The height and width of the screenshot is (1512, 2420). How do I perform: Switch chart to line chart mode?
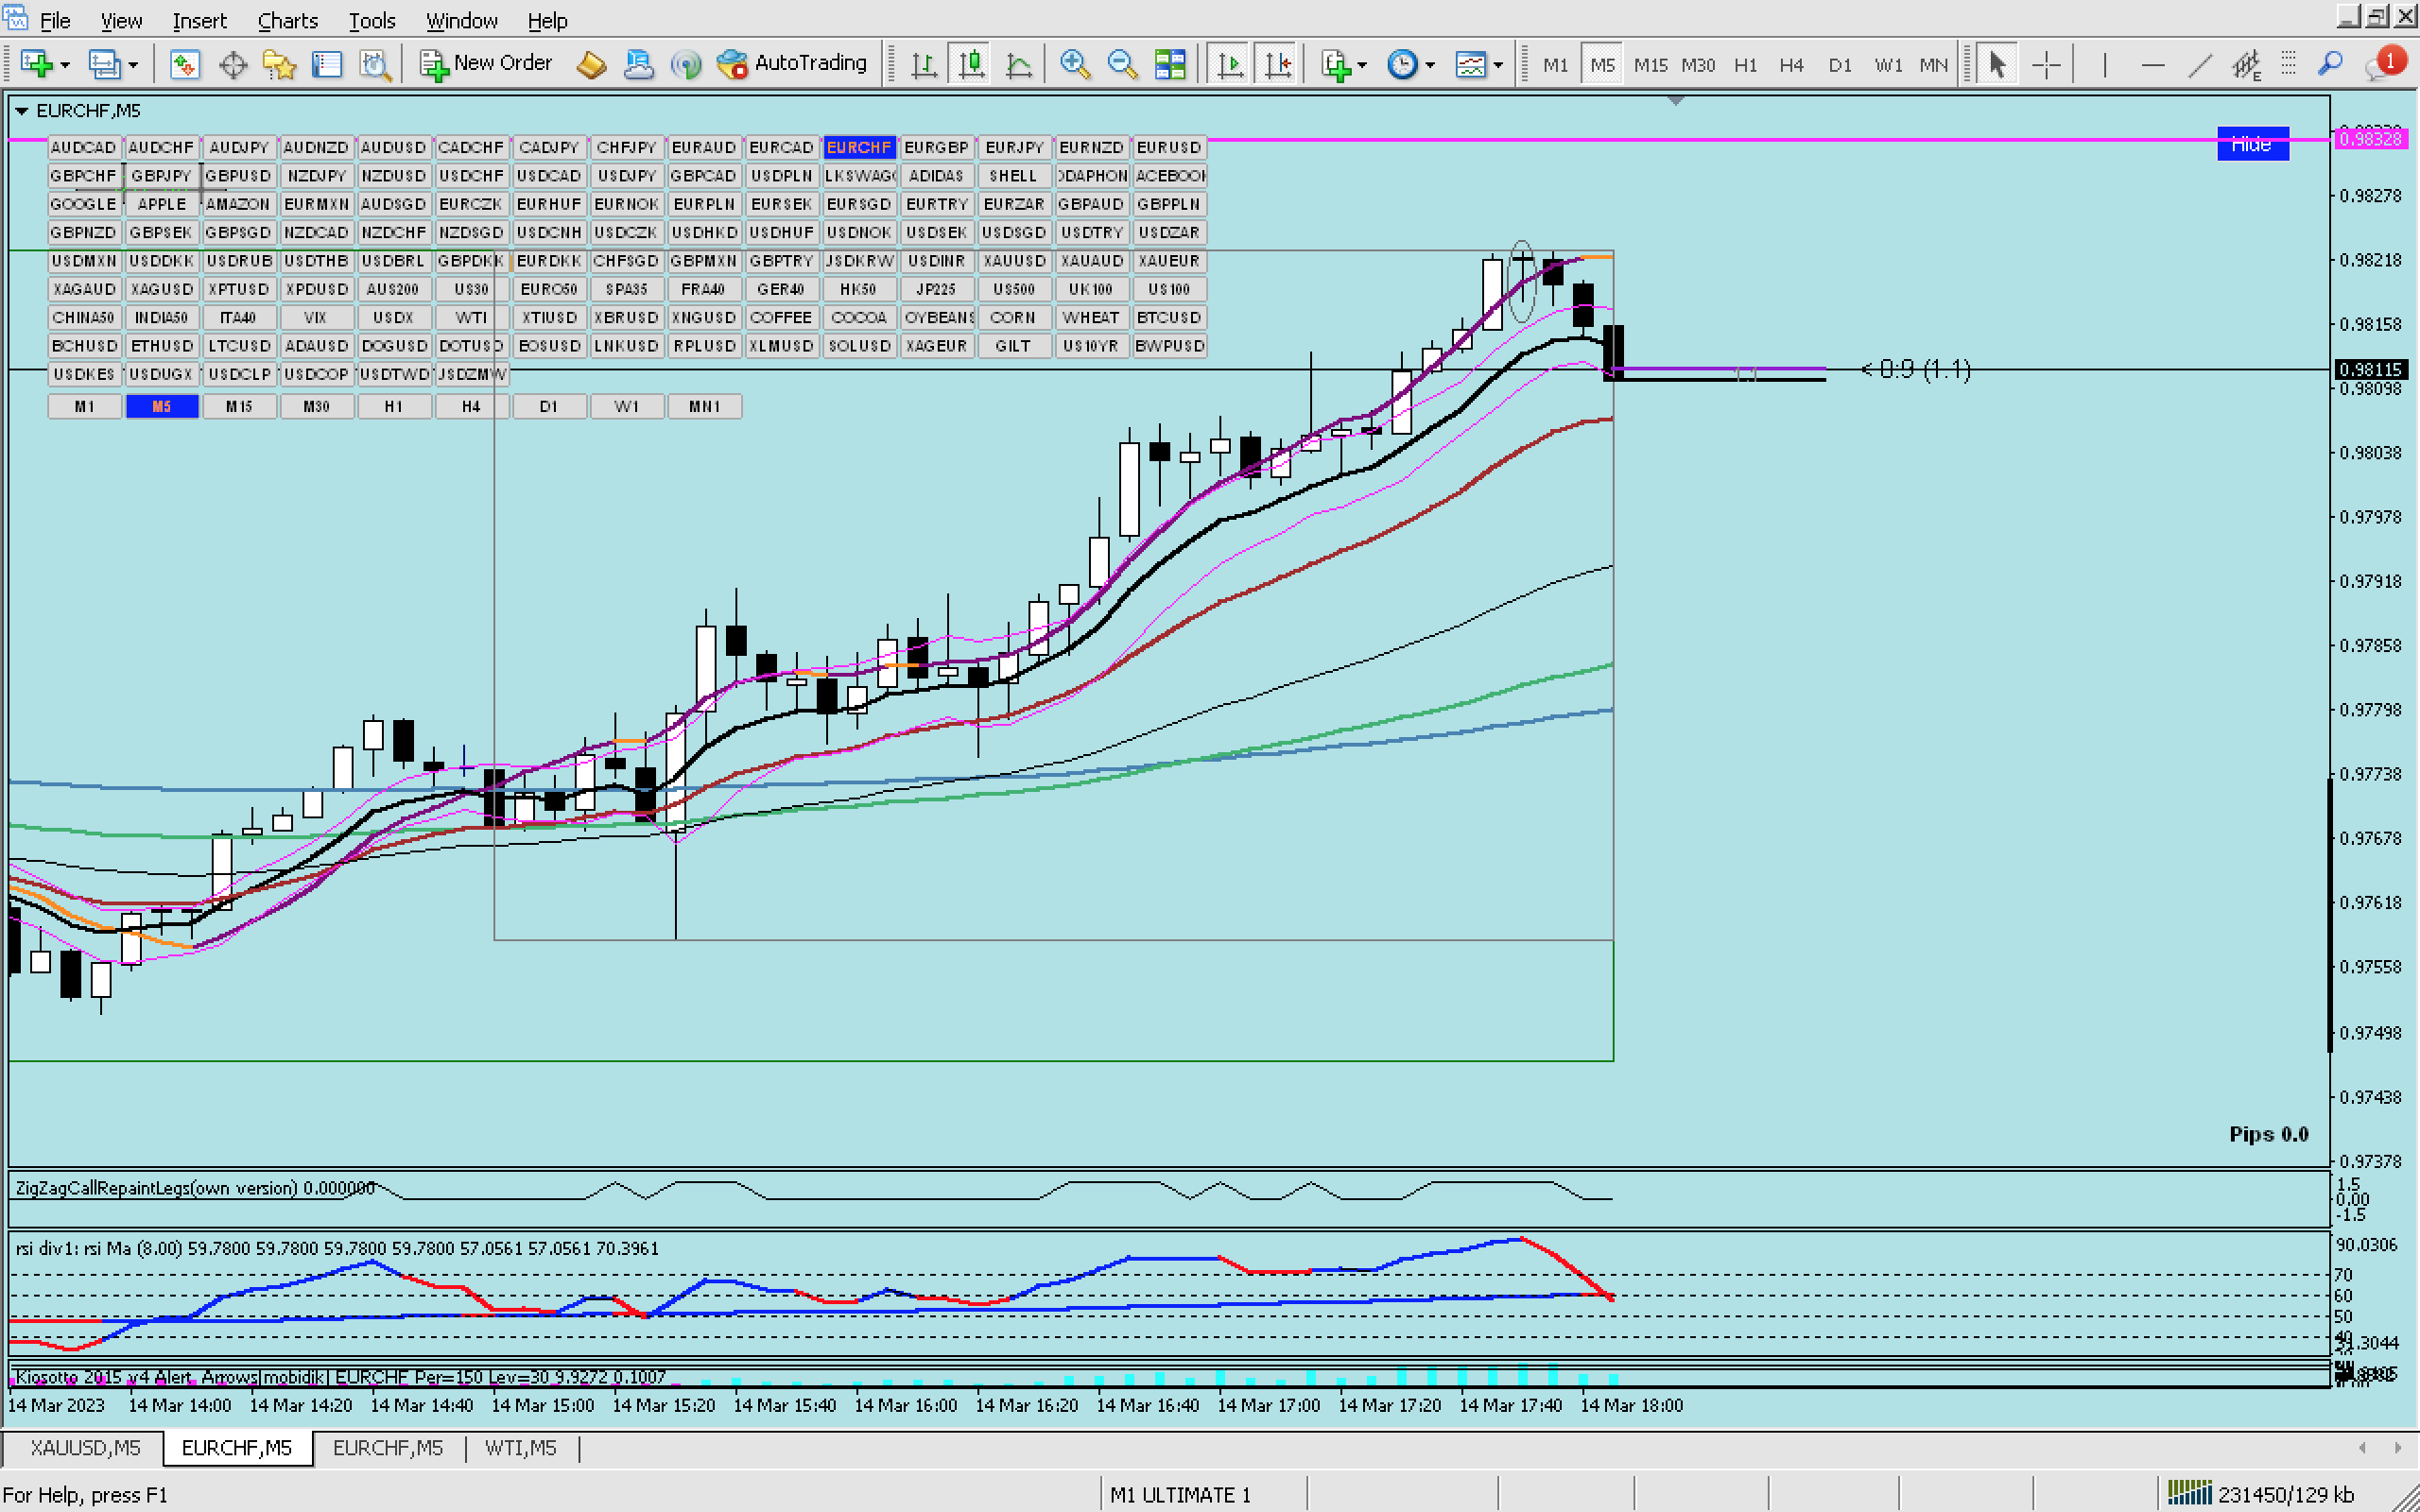[x=1018, y=64]
